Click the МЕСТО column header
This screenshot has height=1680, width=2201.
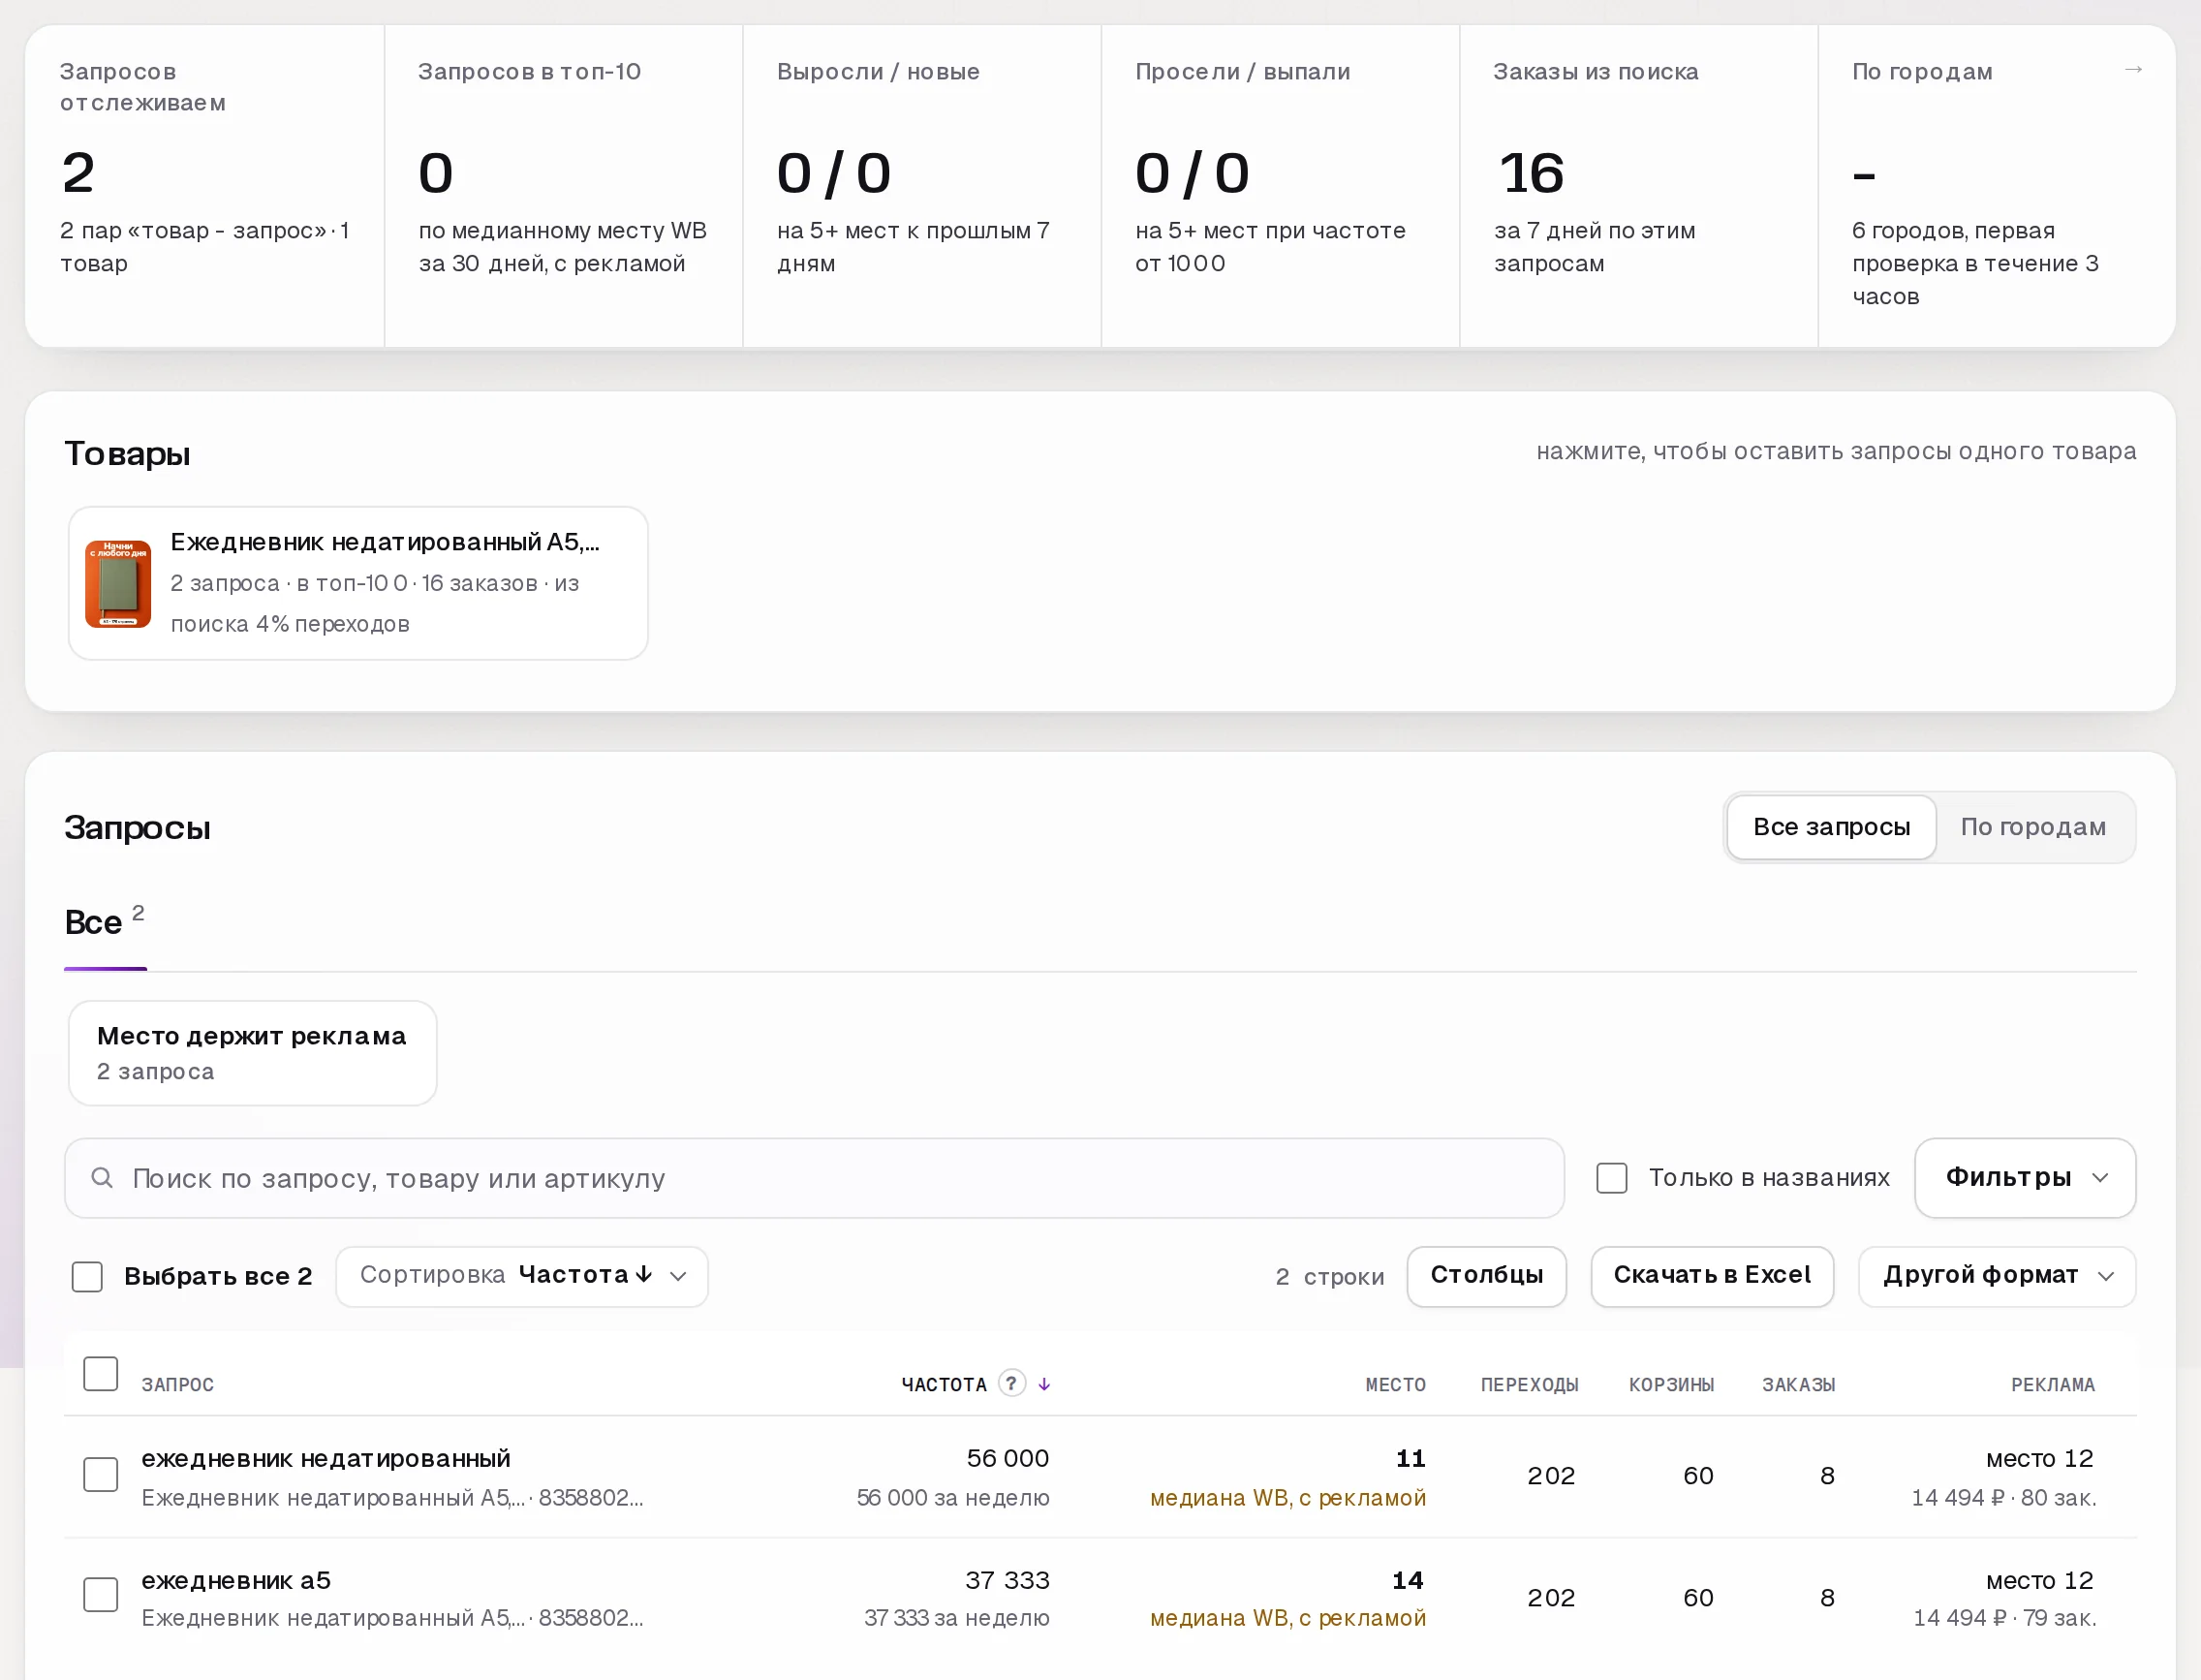tap(1395, 1385)
